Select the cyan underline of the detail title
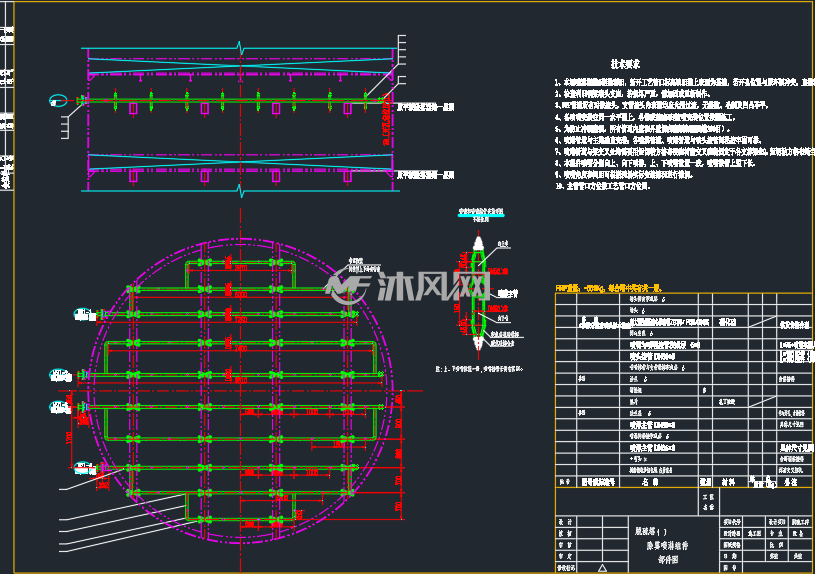The height and width of the screenshot is (574, 815). point(481,215)
